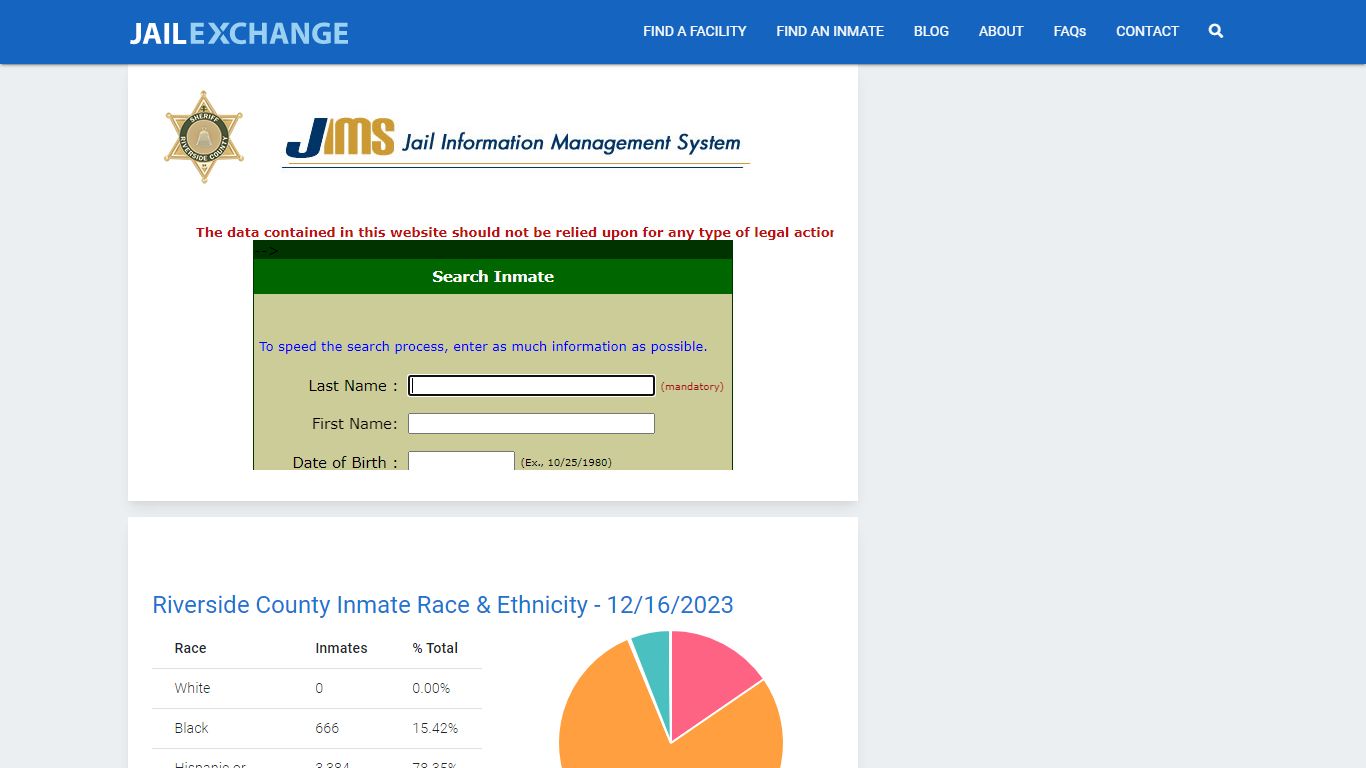Select the White row label
Image resolution: width=1366 pixels, height=768 pixels.
tap(192, 688)
